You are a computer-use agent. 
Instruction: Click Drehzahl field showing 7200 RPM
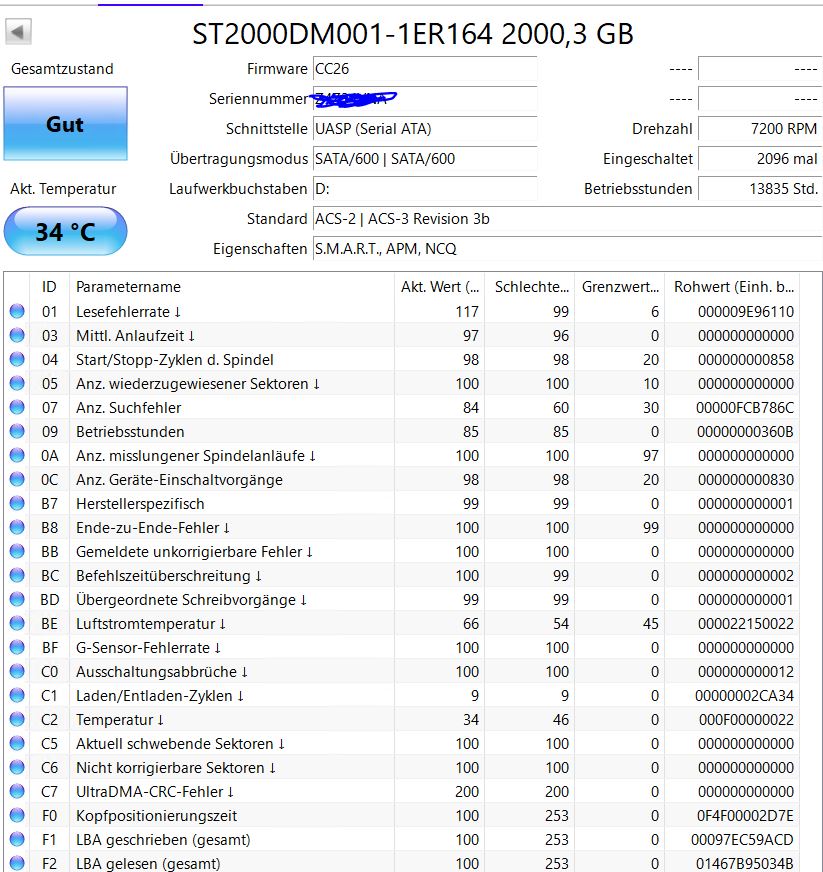point(760,128)
